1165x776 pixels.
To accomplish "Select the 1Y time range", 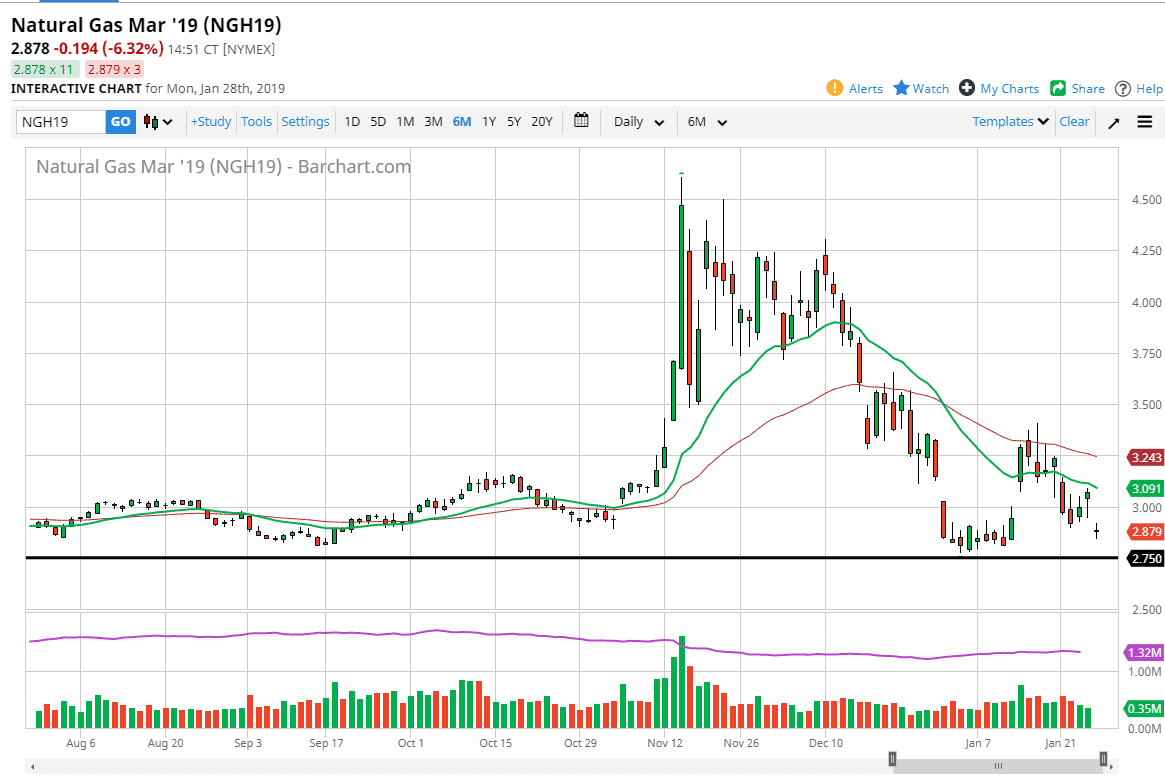I will point(489,121).
